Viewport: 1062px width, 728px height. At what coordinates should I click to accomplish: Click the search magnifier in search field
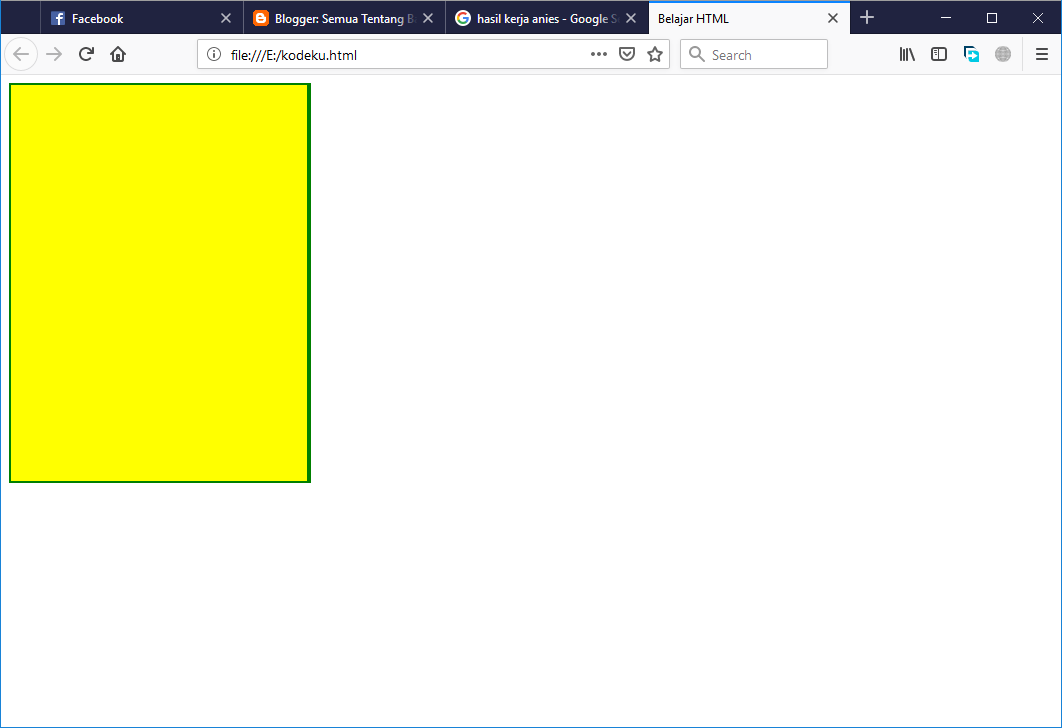(x=697, y=54)
